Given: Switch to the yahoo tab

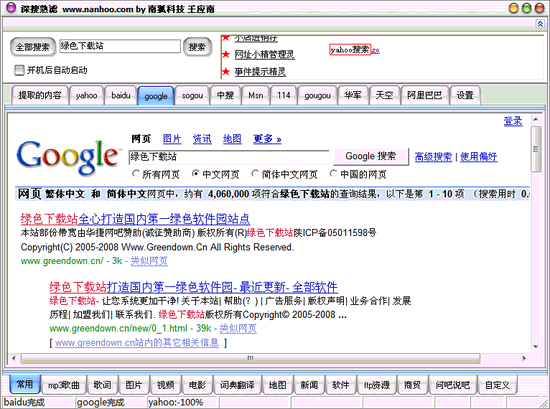Looking at the screenshot, I should (x=86, y=95).
